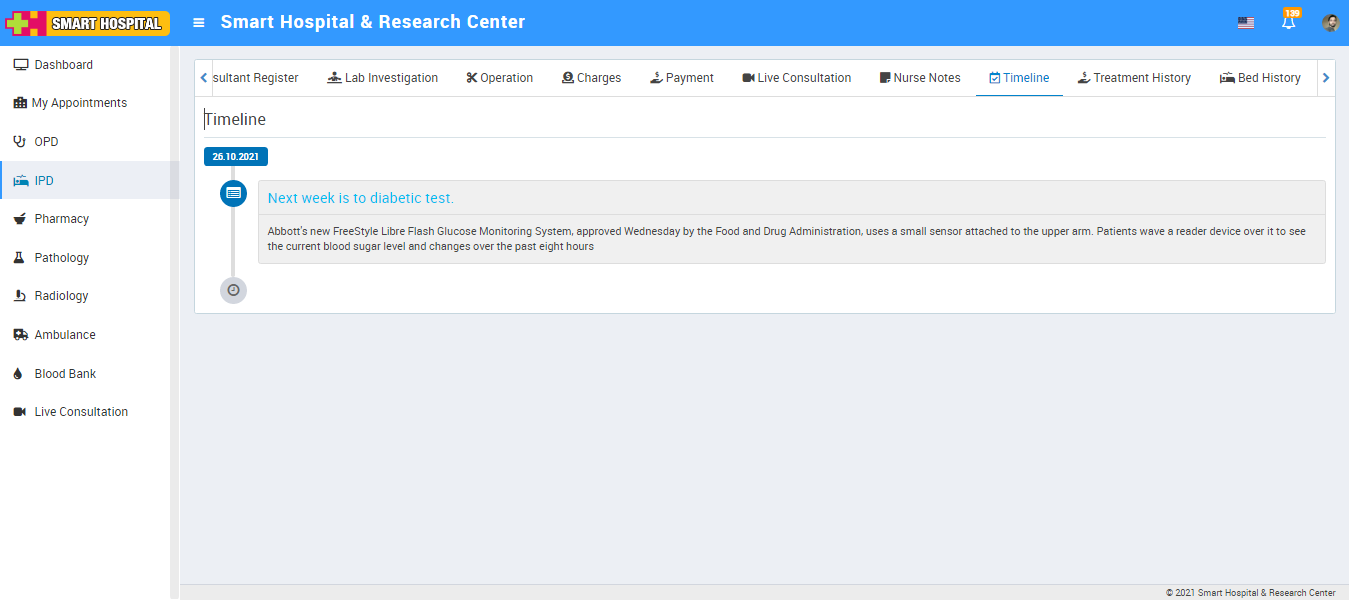The height and width of the screenshot is (600, 1349).
Task: Click the timeline entry note icon
Action: click(233, 193)
